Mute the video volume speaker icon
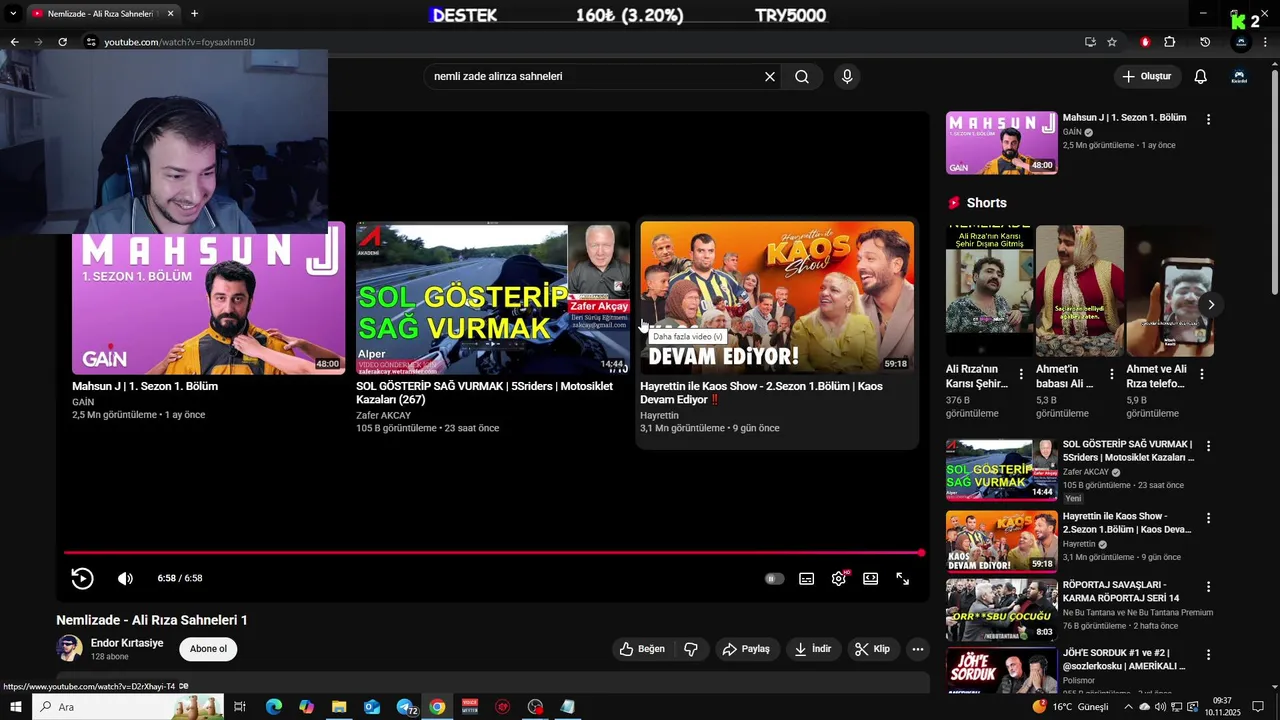Viewport: 1280px width, 720px height. (x=125, y=578)
